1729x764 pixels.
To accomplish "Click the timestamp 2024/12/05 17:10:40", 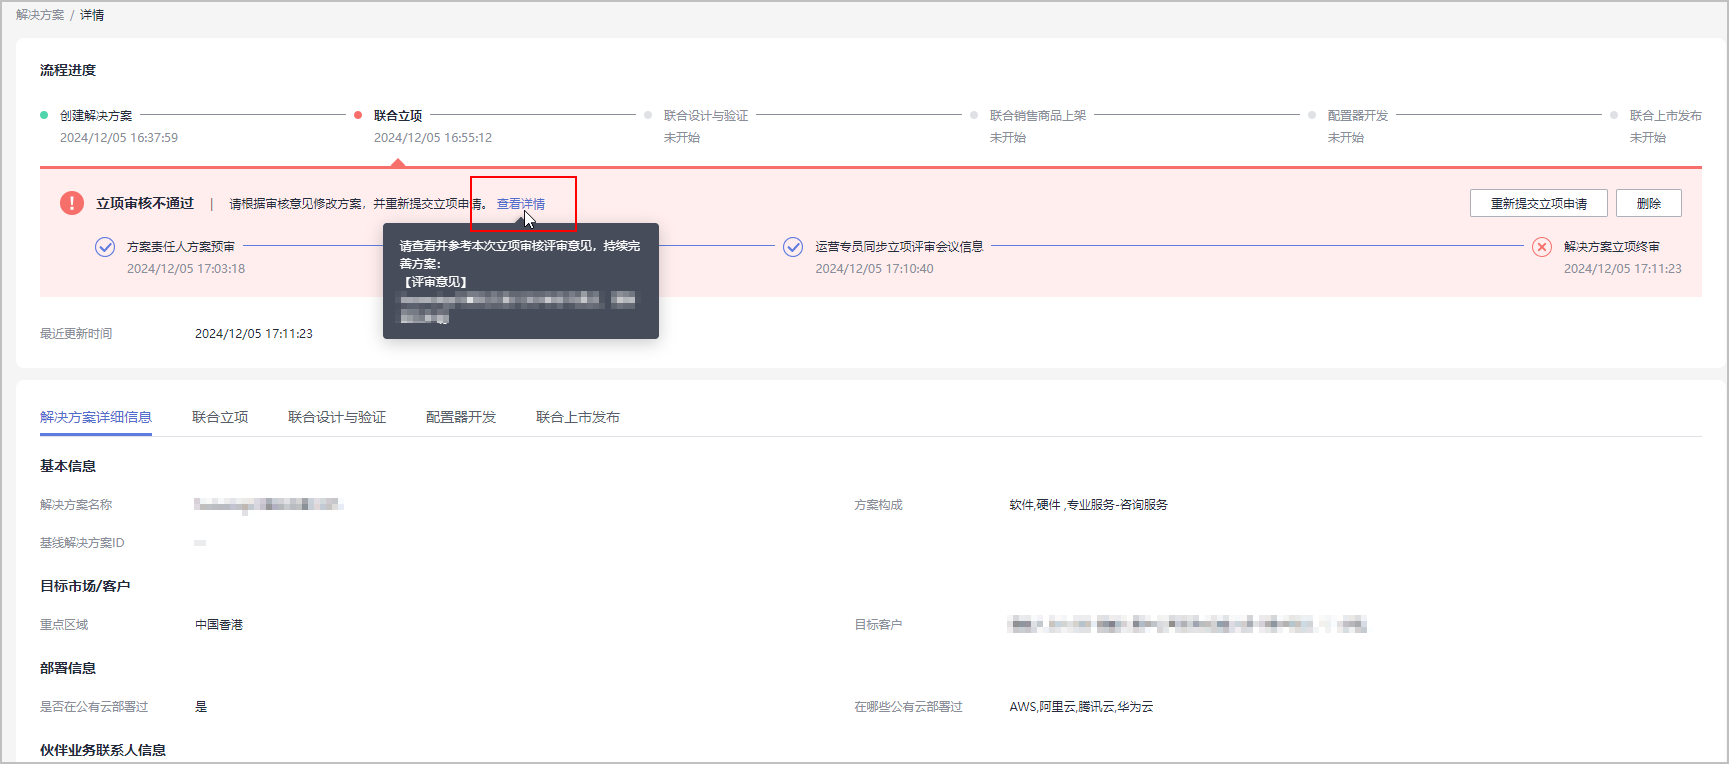I will [x=874, y=269].
